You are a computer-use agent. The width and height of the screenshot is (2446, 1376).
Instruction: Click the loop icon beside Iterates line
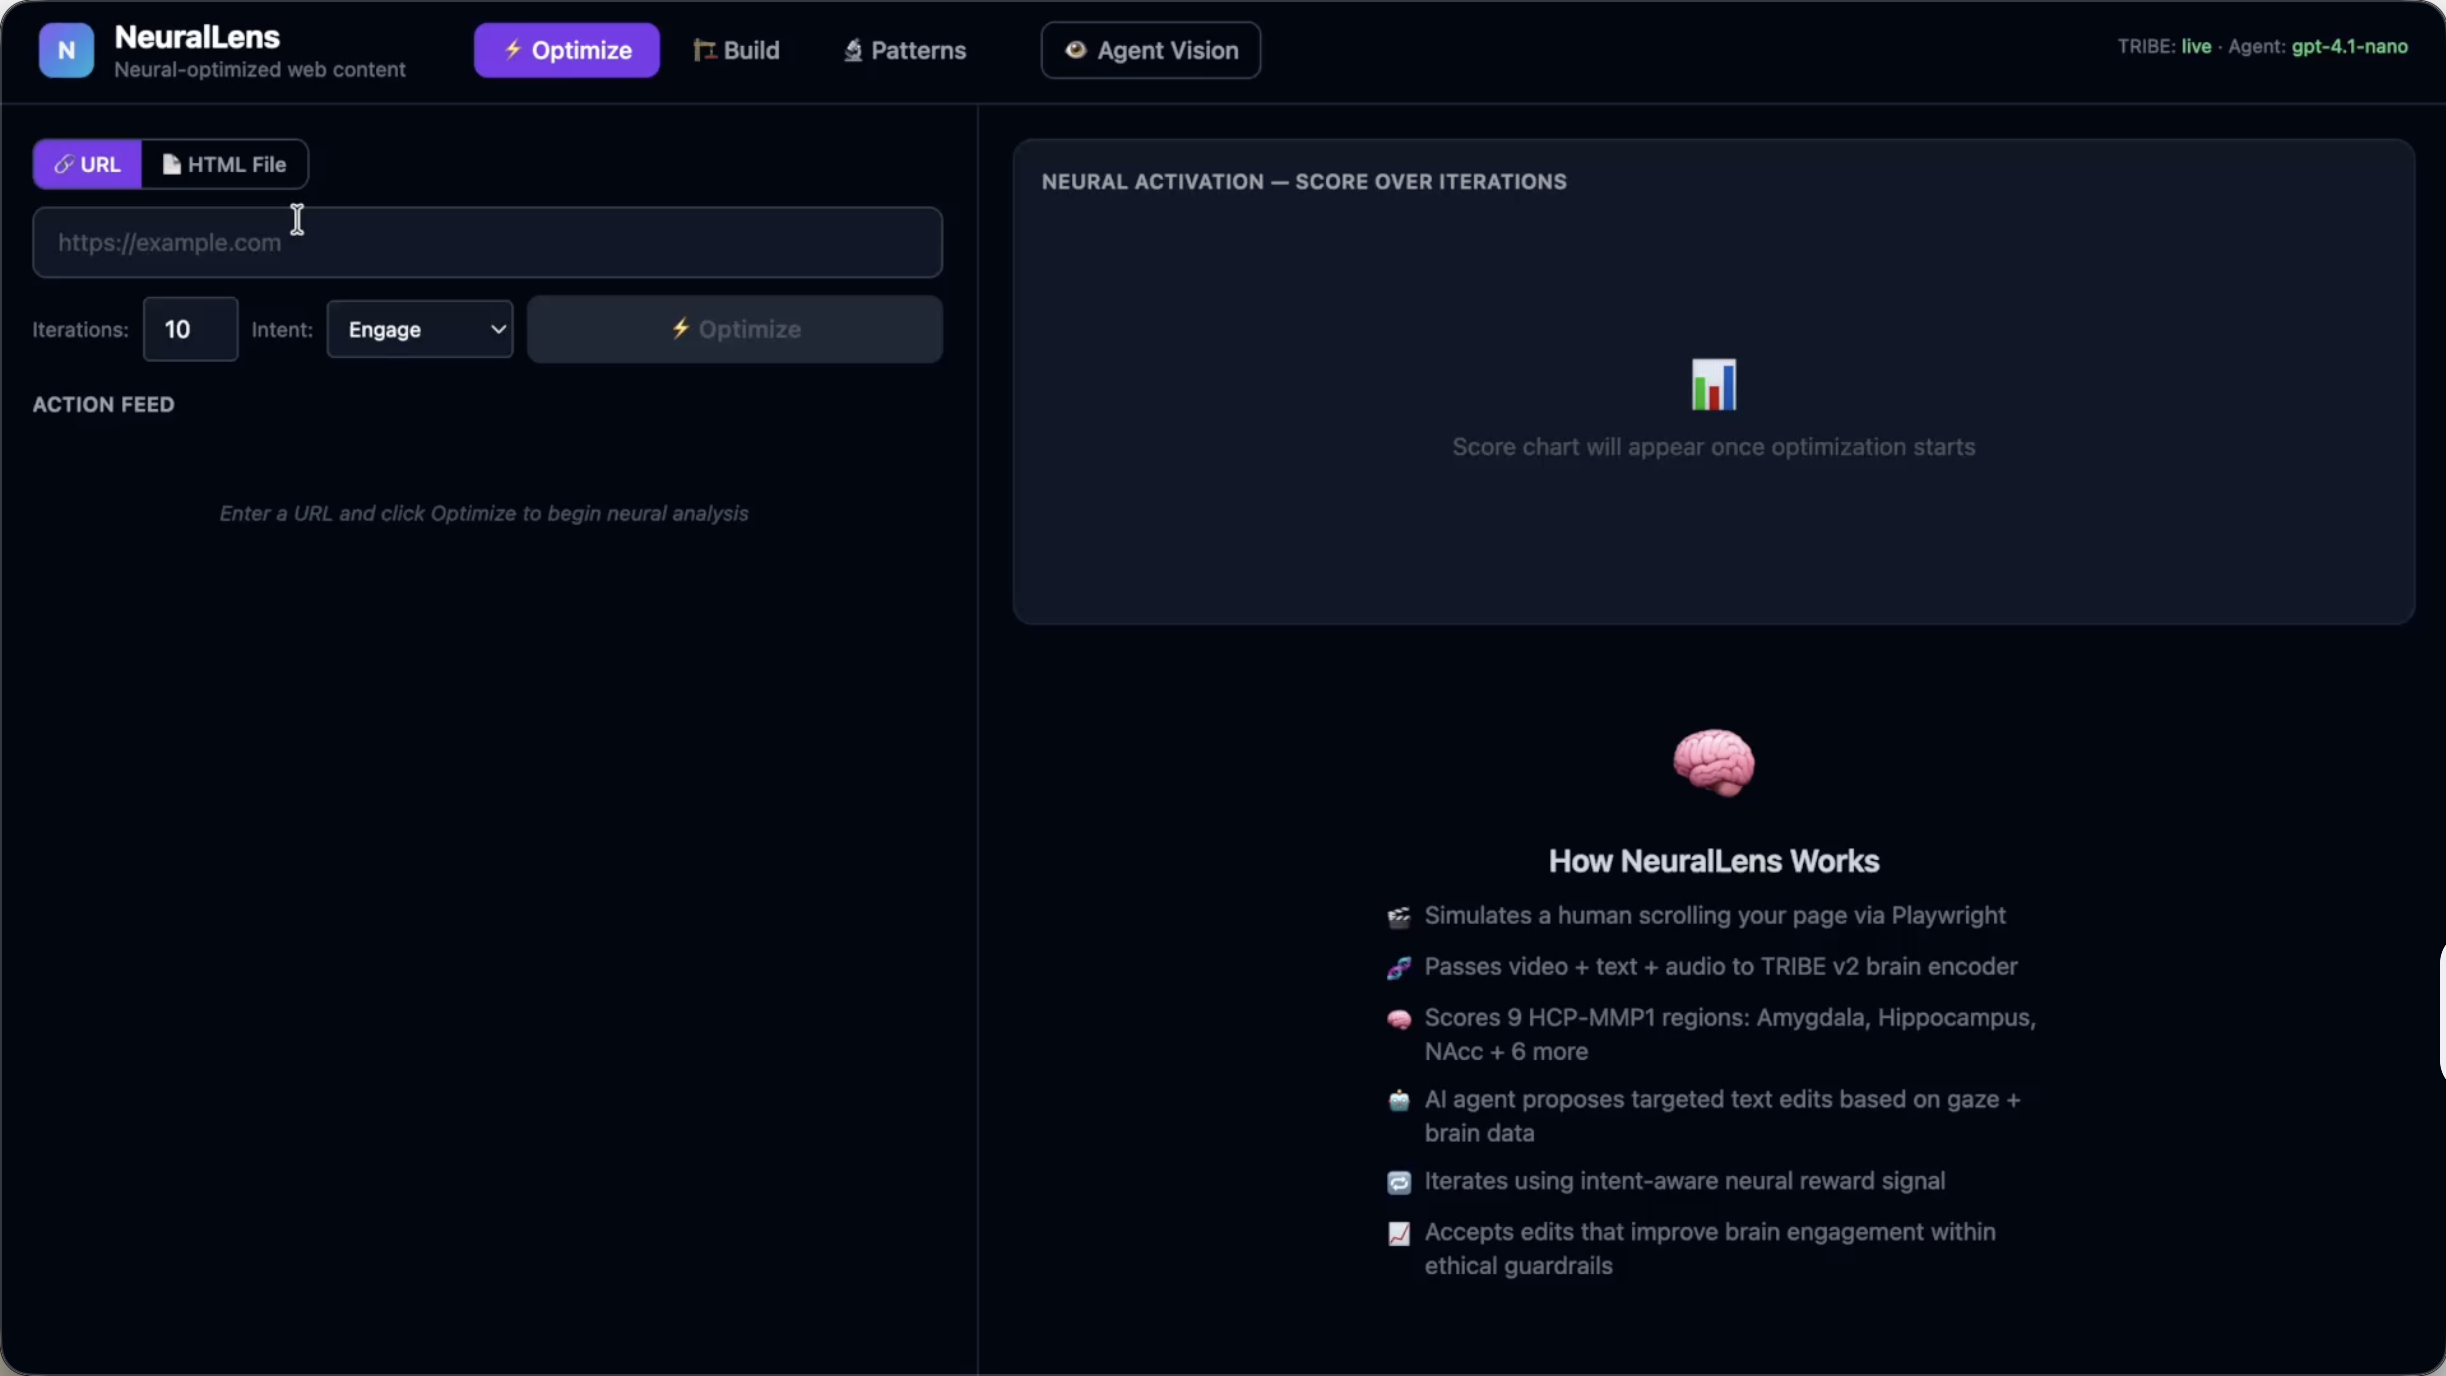coord(1398,1183)
